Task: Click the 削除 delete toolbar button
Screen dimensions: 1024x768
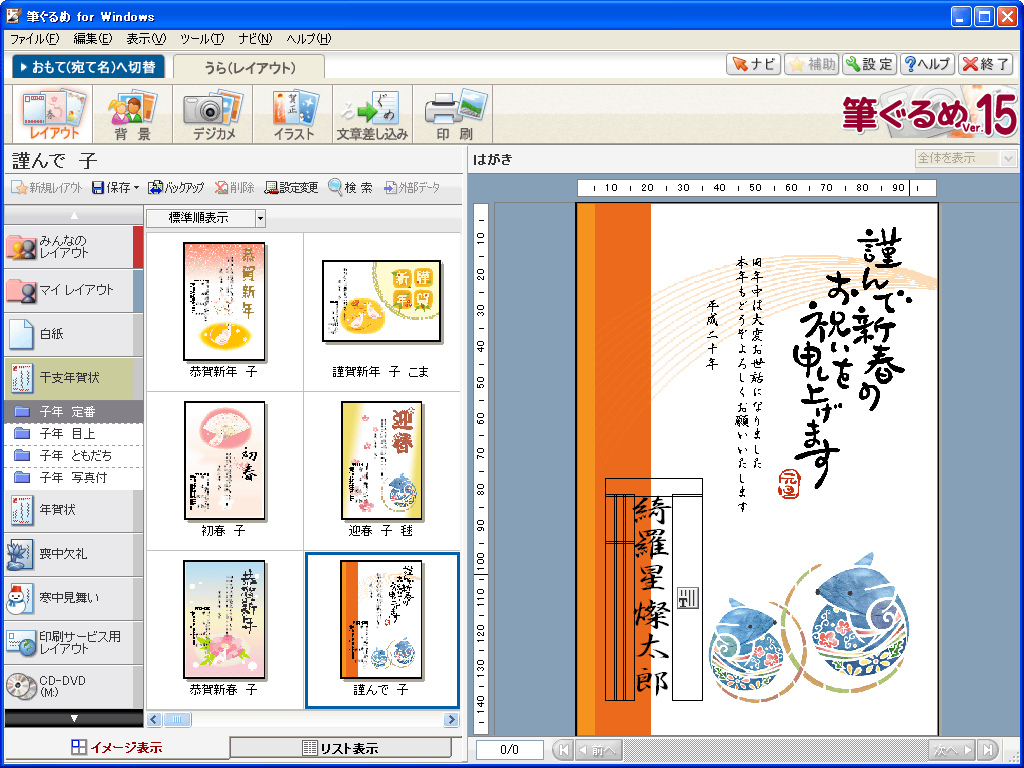Action: (x=234, y=188)
